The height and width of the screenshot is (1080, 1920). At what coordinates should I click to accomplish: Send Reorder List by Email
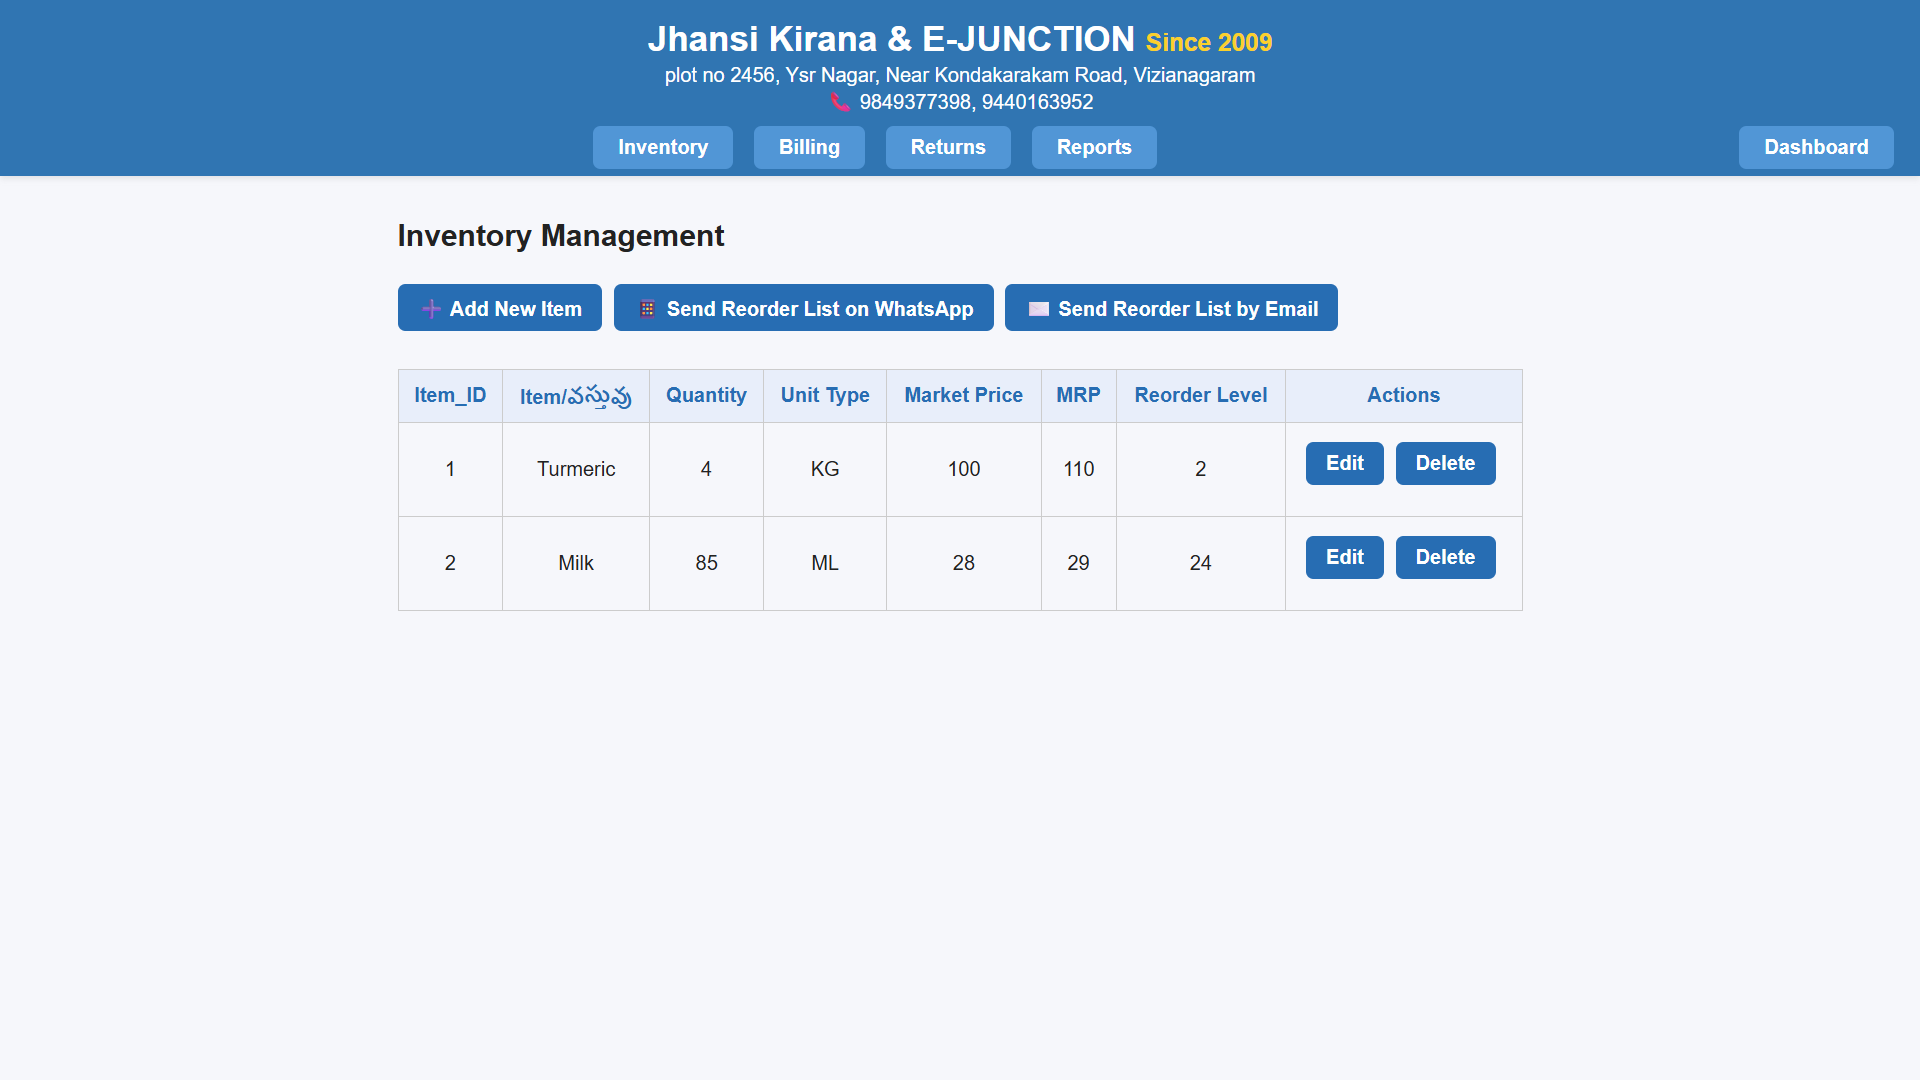[1171, 308]
